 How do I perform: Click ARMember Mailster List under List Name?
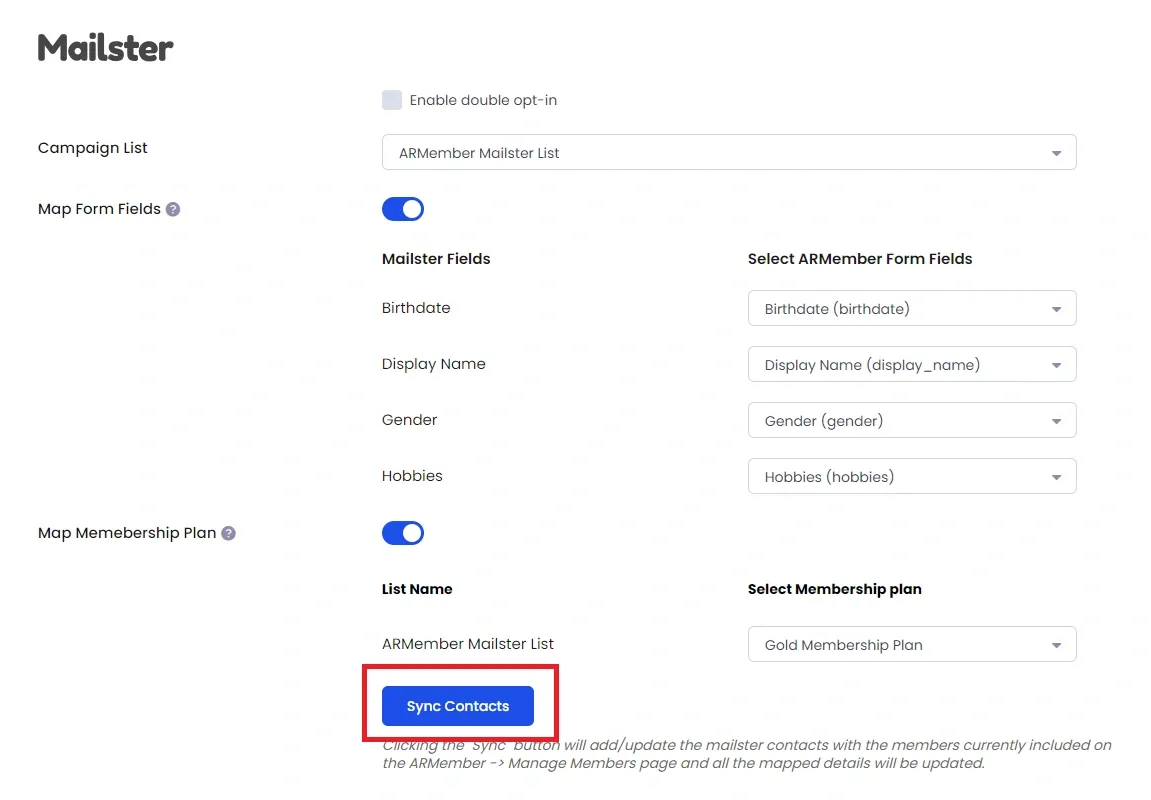pos(468,644)
